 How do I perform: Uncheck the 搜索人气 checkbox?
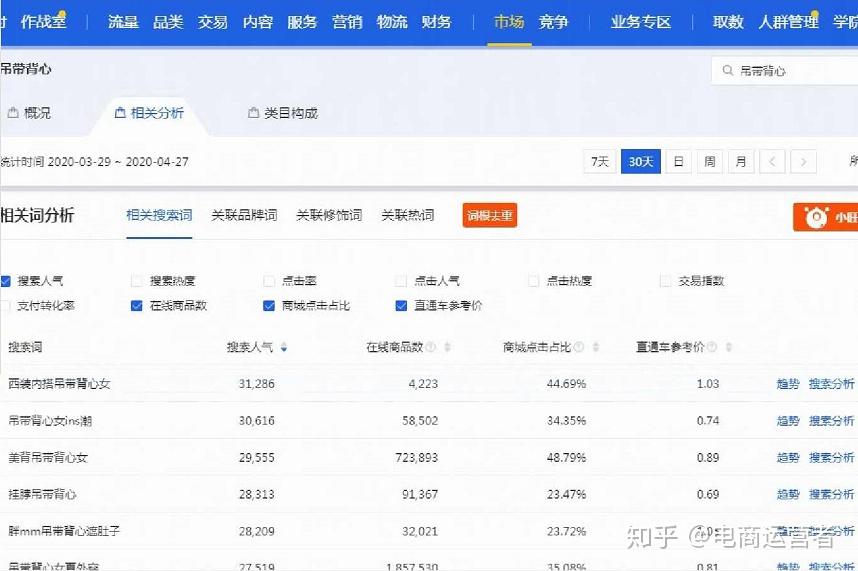pyautogui.click(x=5, y=281)
